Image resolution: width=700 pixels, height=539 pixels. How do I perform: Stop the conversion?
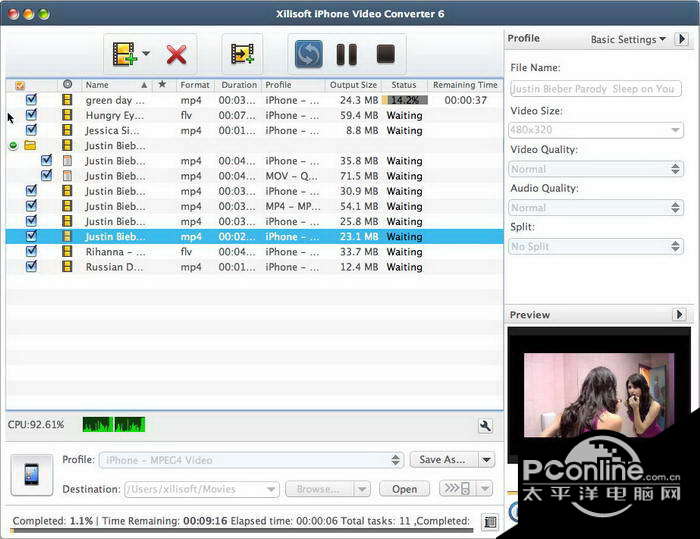(x=386, y=54)
